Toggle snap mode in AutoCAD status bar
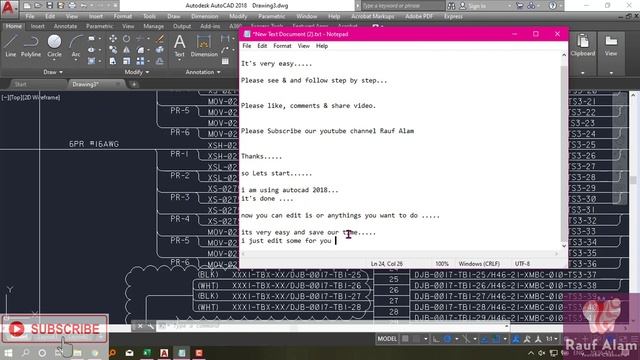 (x=416, y=339)
